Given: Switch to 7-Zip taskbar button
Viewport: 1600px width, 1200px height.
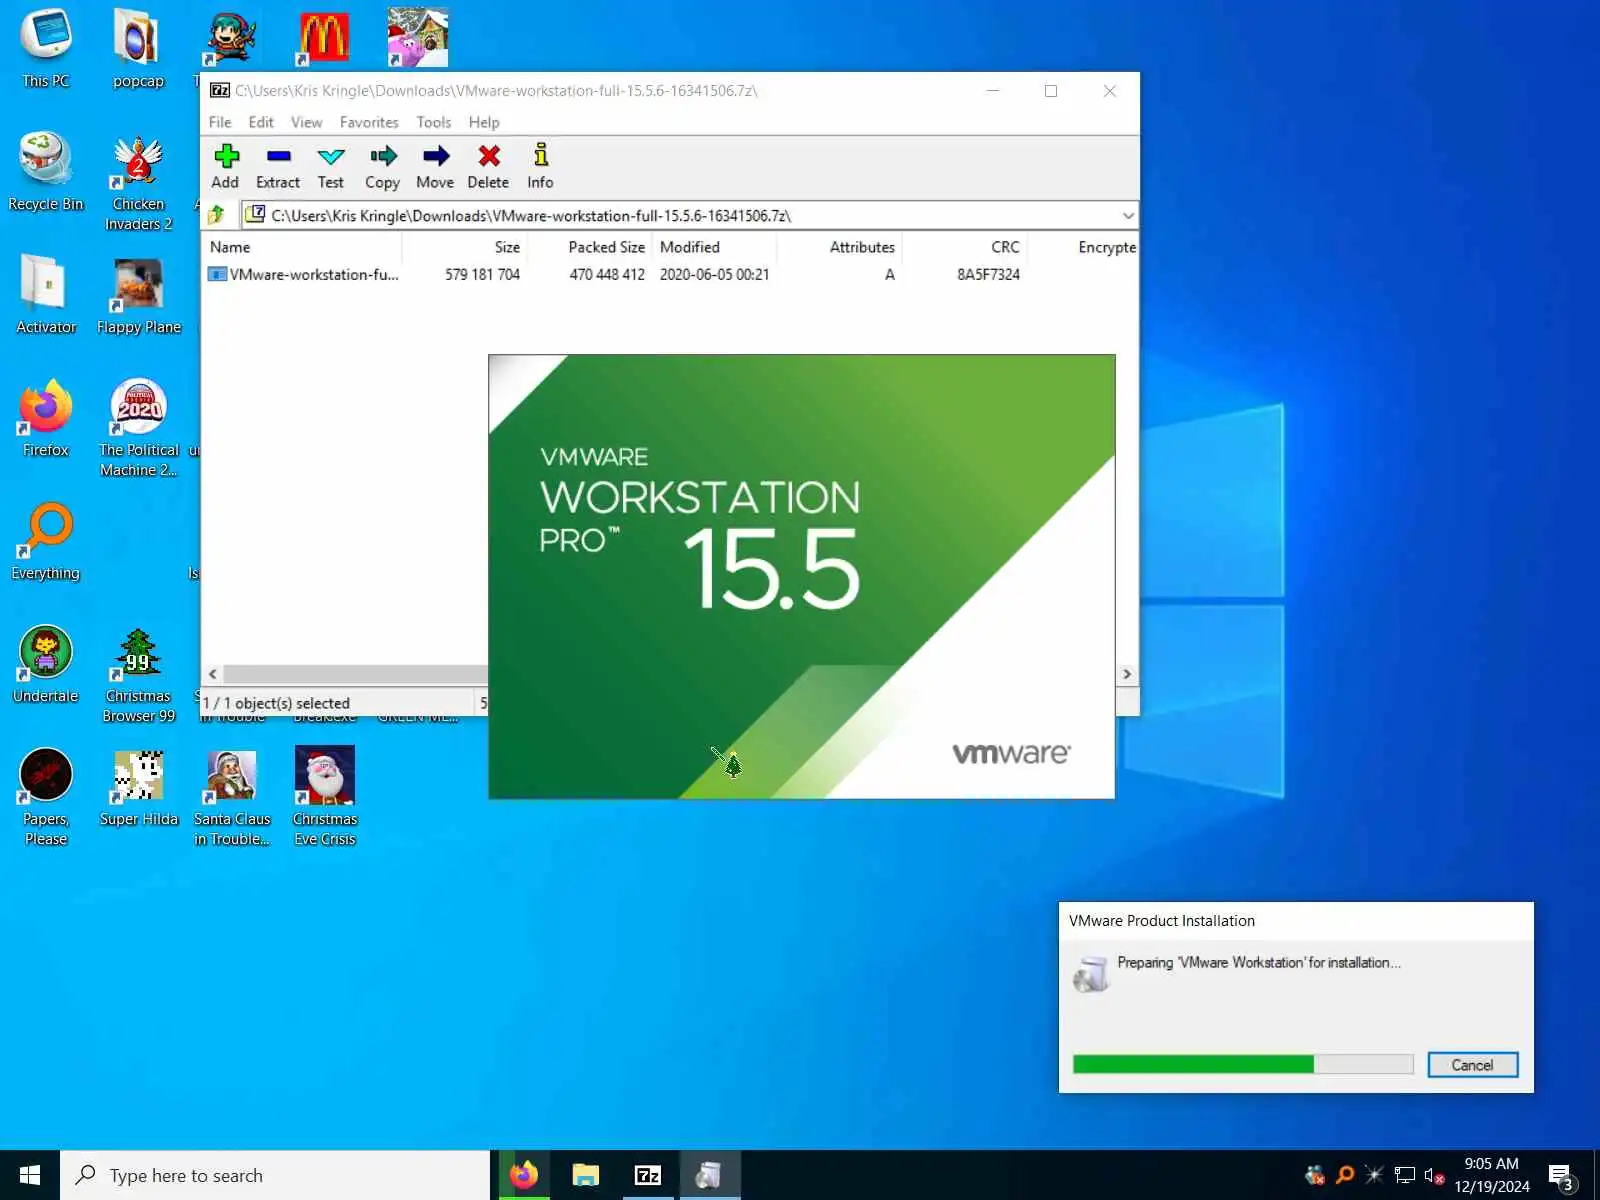Looking at the screenshot, I should point(648,1175).
